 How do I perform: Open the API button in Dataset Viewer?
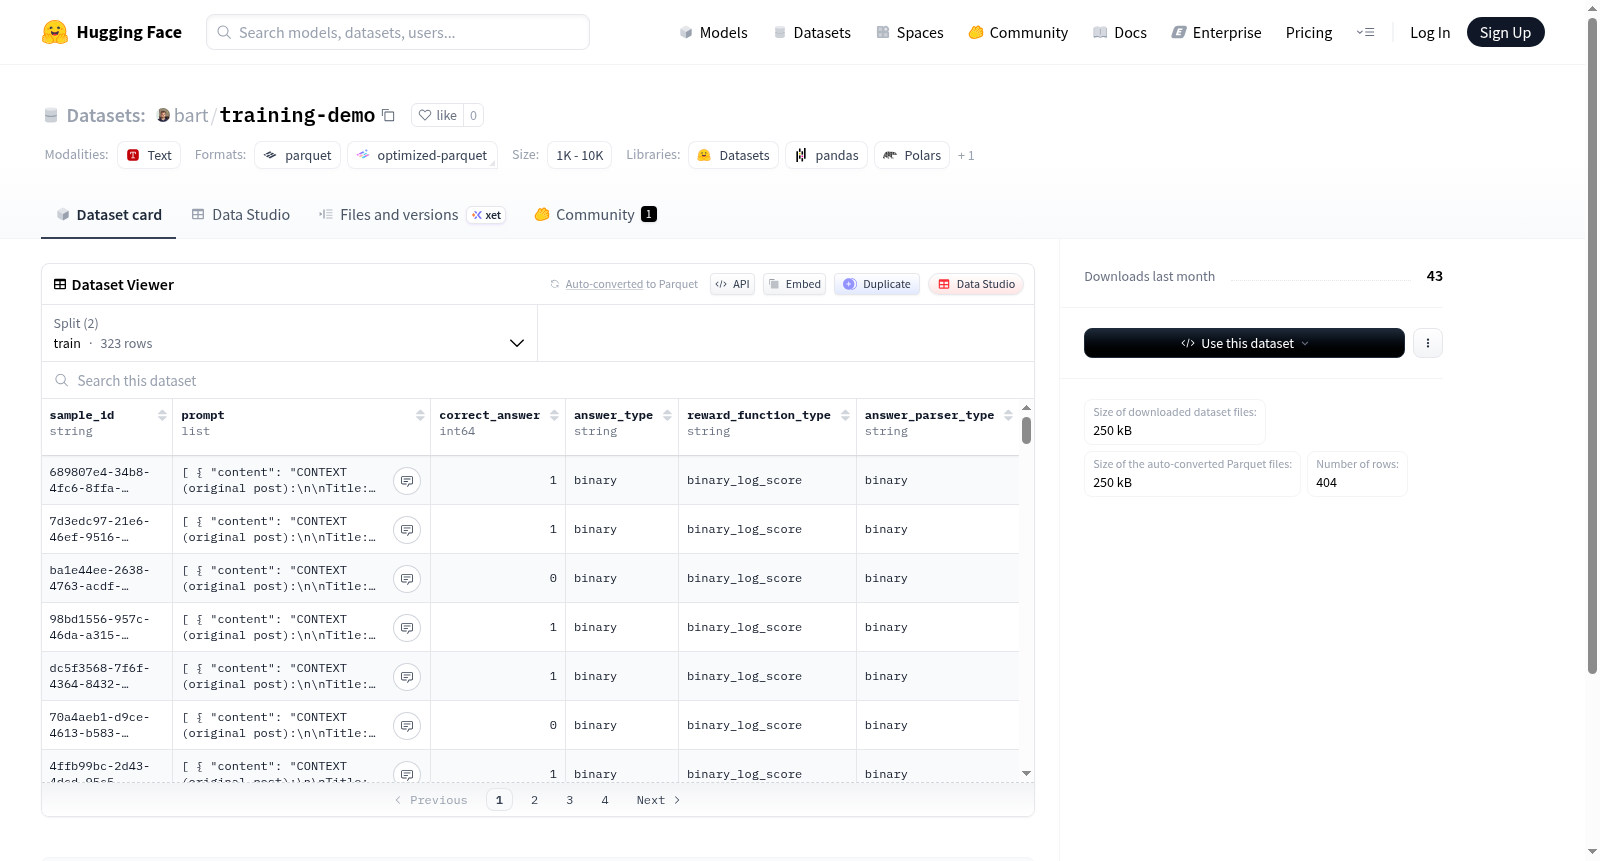(x=732, y=284)
